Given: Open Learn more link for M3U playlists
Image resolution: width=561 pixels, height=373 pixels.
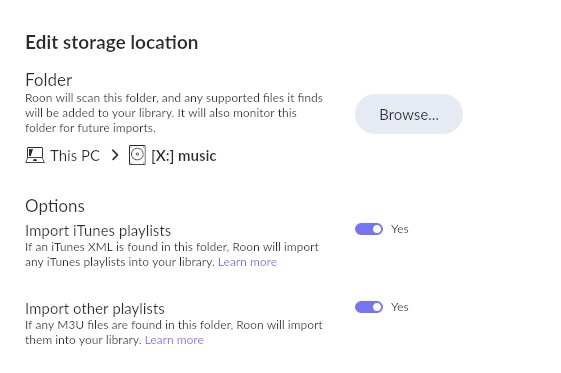Looking at the screenshot, I should pyautogui.click(x=174, y=340).
